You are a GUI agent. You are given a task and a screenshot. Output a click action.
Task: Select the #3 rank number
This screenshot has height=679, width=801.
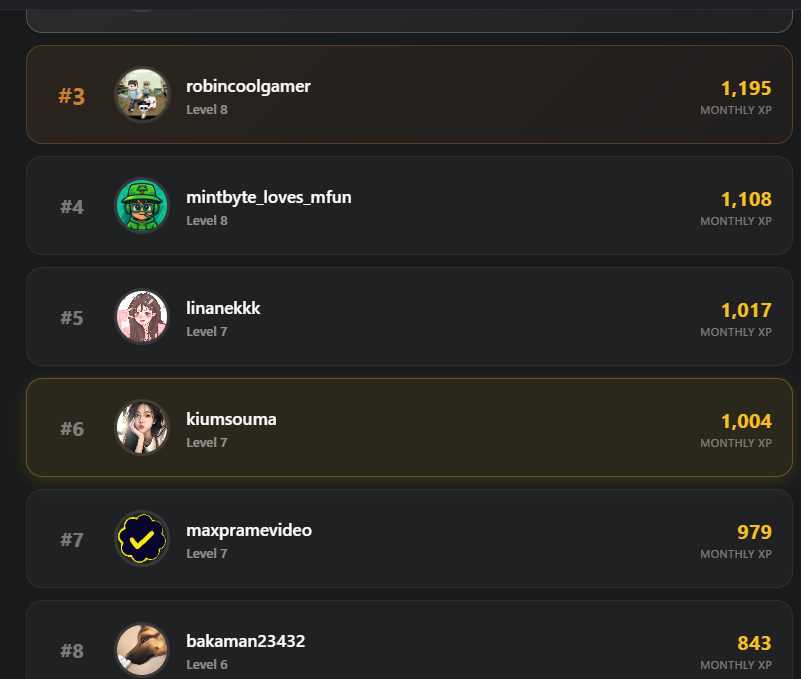(72, 96)
